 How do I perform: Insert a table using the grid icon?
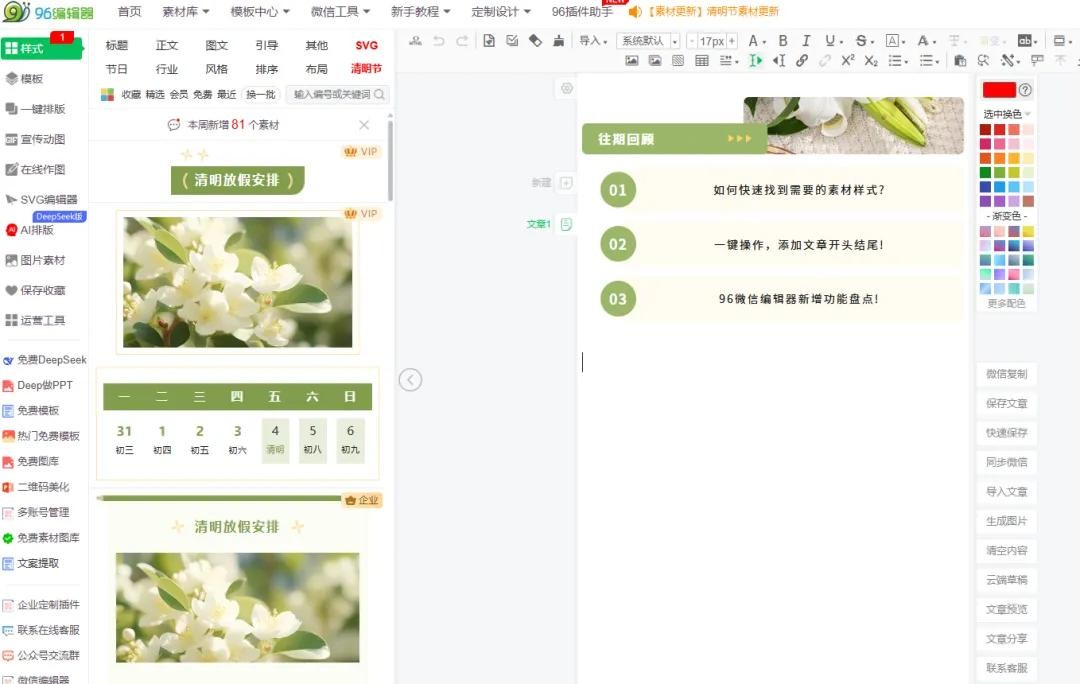pyautogui.click(x=701, y=61)
